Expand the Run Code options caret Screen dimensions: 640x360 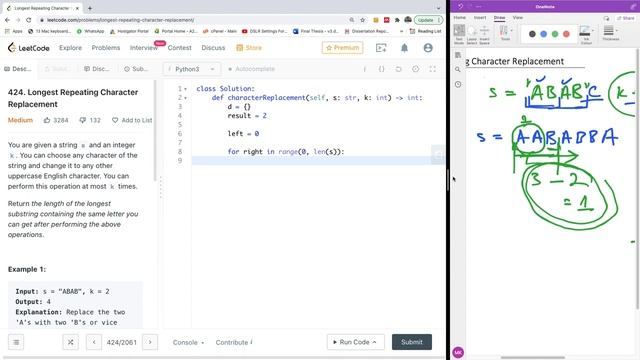375,342
